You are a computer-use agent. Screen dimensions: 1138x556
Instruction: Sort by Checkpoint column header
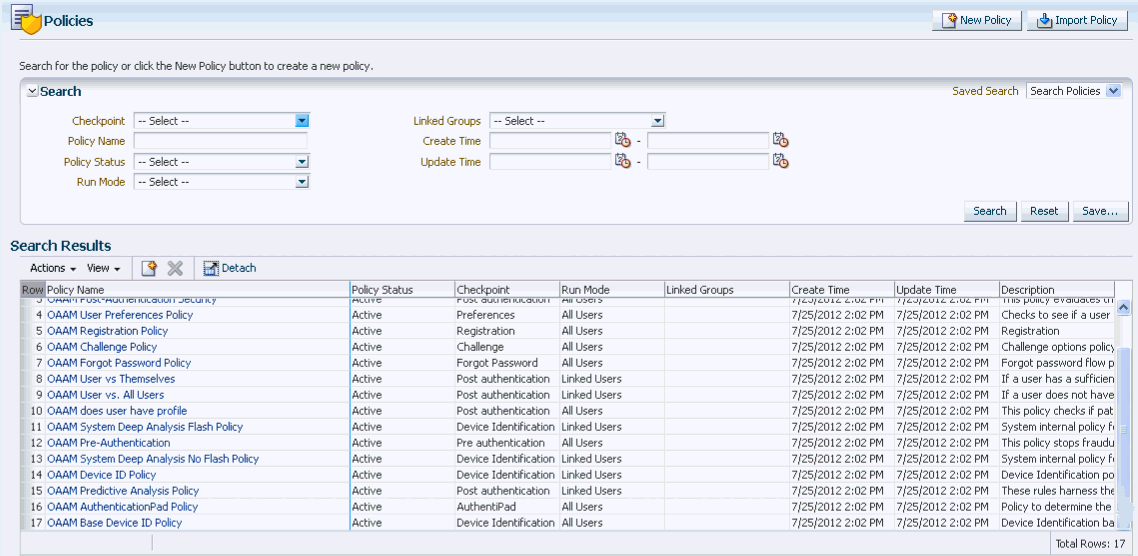click(x=507, y=290)
